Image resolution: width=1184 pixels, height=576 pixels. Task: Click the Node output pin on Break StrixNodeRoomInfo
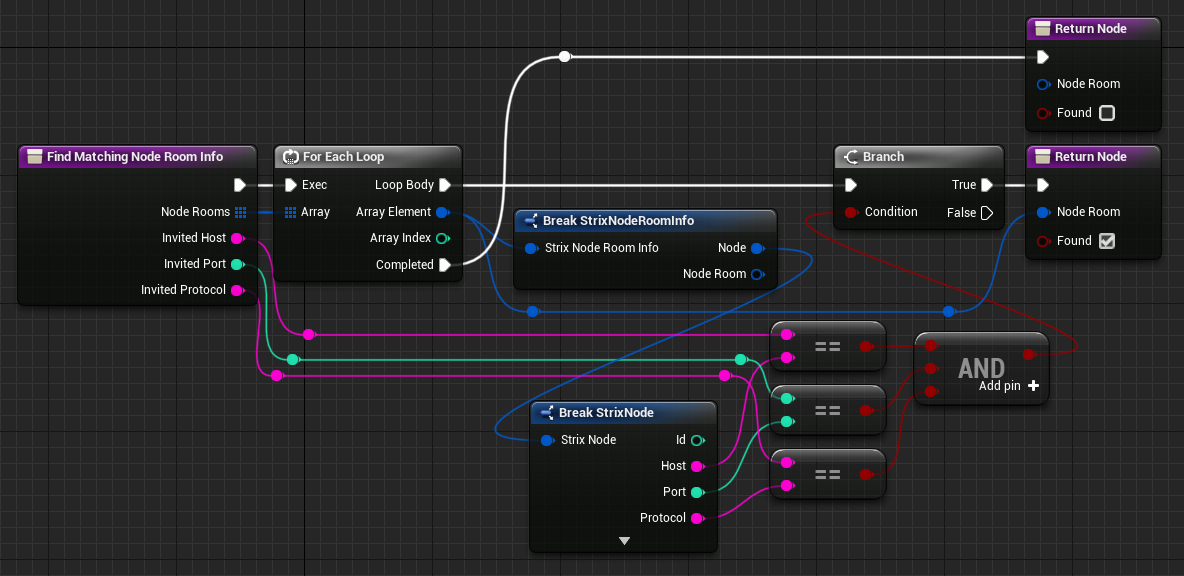758,248
